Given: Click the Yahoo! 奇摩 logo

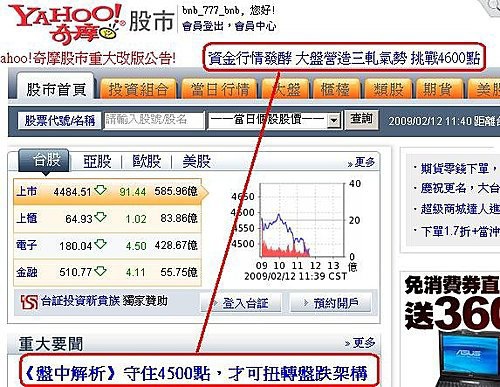Looking at the screenshot, I should click(66, 23).
